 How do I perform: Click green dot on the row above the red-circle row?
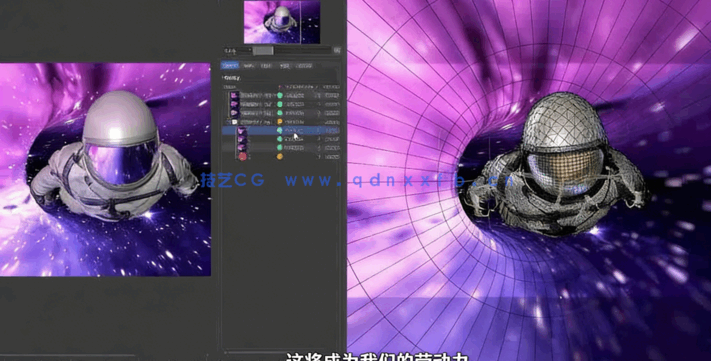point(280,147)
